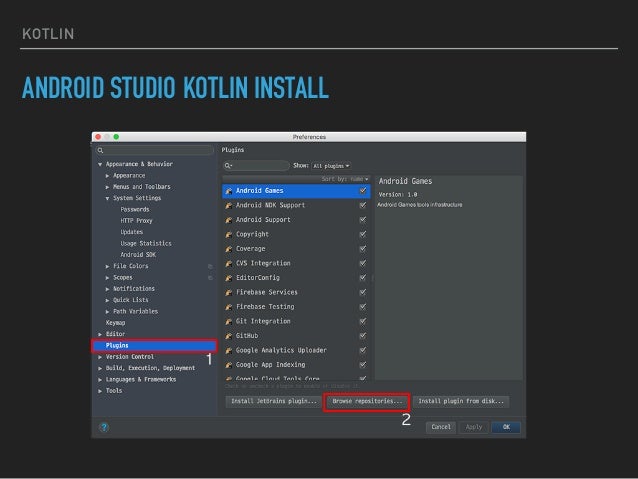Click Install JetBrains plugin button

(273, 401)
